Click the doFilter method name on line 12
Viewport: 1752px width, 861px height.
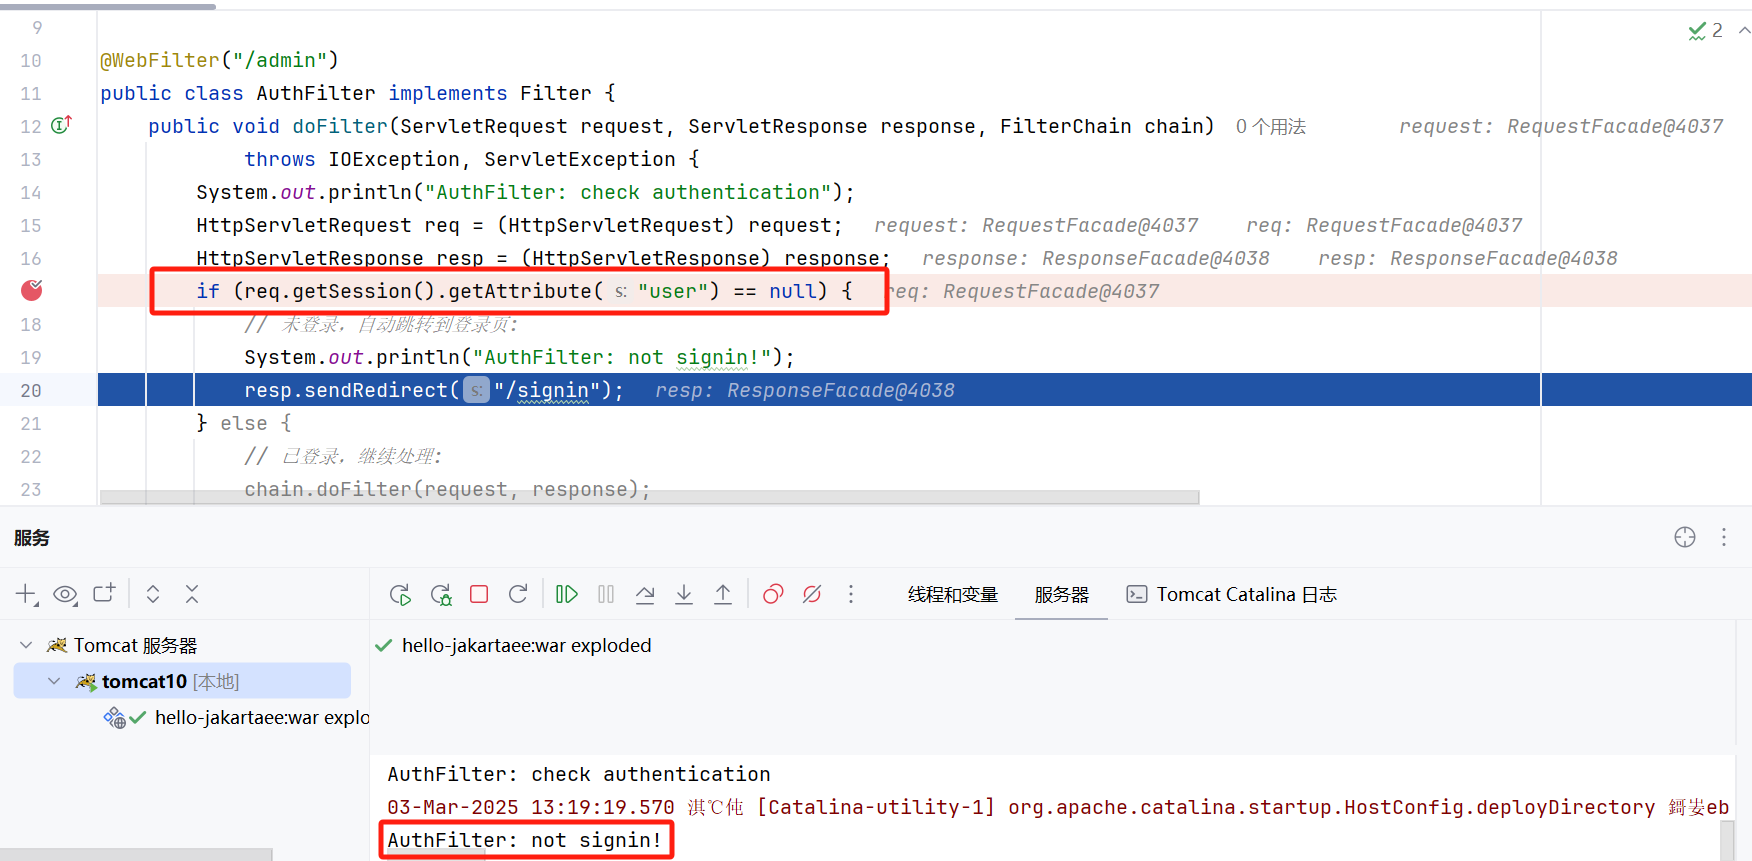[x=339, y=126]
